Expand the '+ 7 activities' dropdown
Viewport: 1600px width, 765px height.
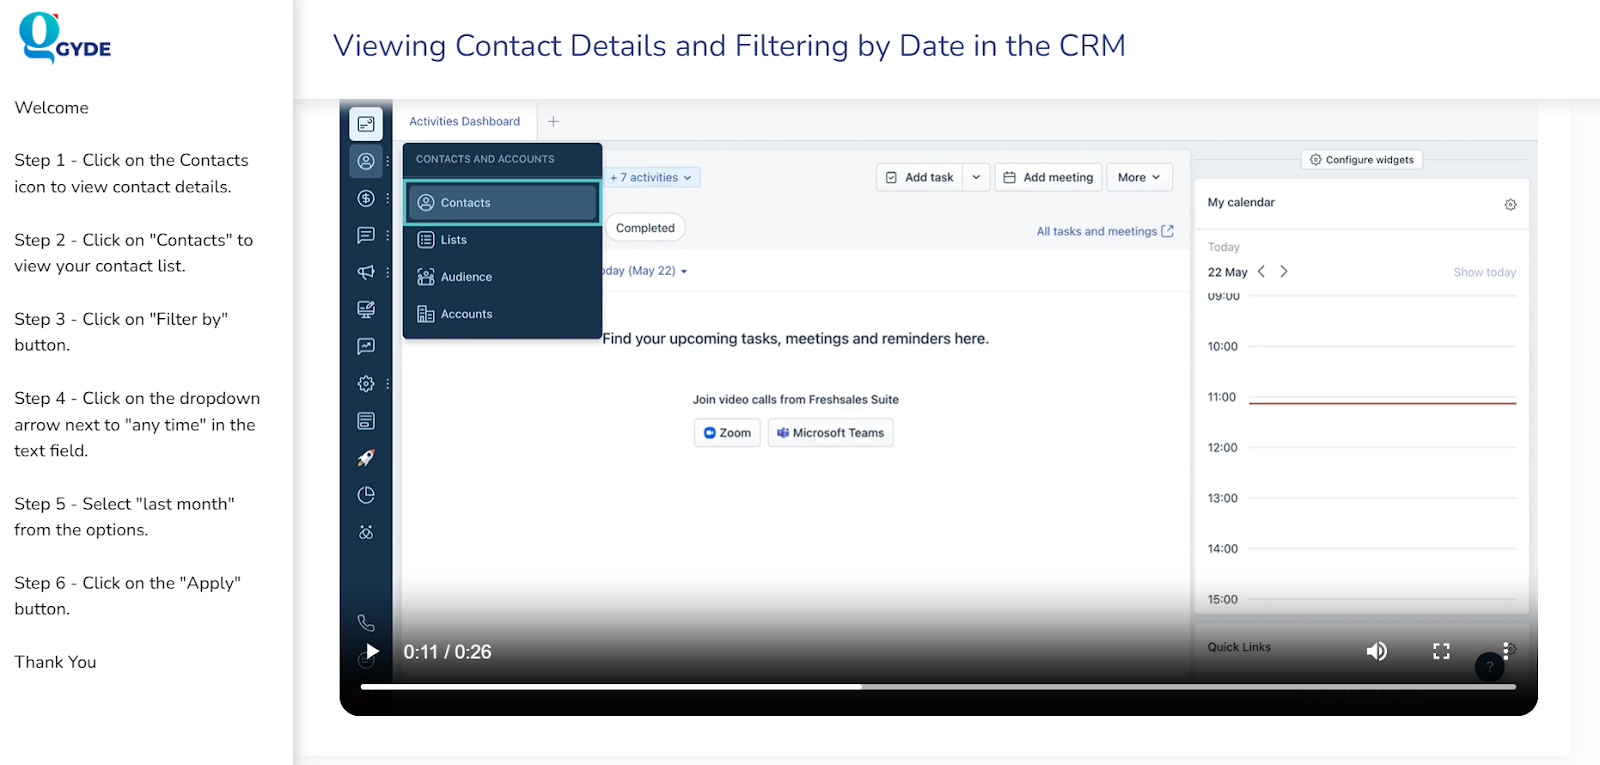(x=652, y=177)
